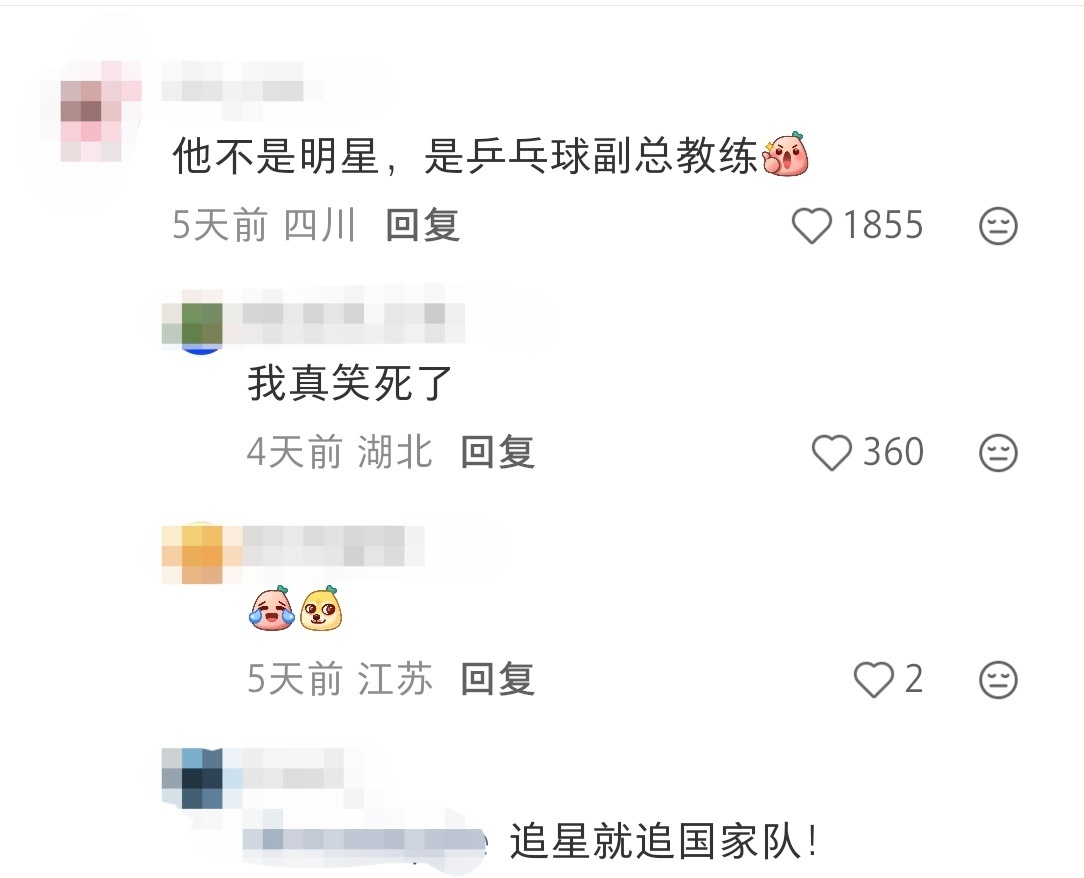Open the green avatar of 湖北 replier
1084x878 pixels.
[x=192, y=324]
